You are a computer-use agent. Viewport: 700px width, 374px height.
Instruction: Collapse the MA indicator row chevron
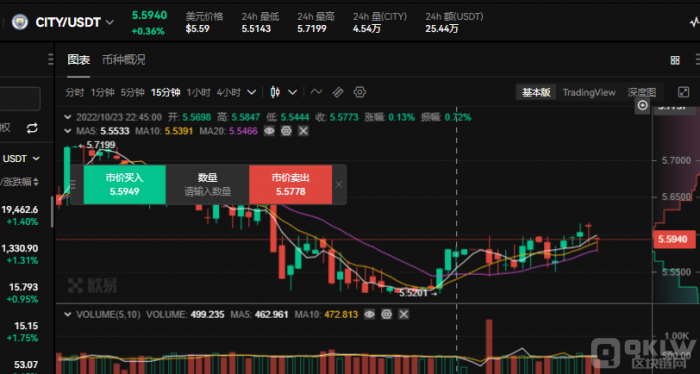pyautogui.click(x=67, y=131)
